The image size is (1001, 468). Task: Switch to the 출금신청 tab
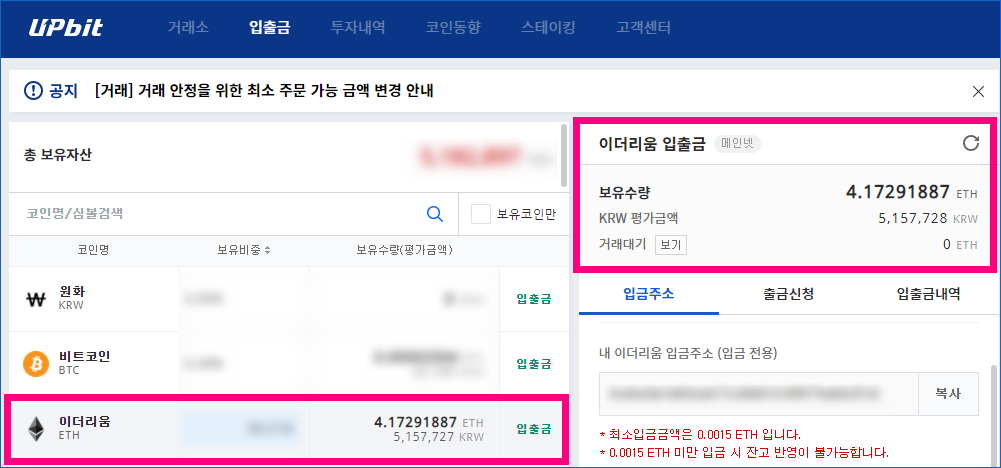(x=788, y=294)
